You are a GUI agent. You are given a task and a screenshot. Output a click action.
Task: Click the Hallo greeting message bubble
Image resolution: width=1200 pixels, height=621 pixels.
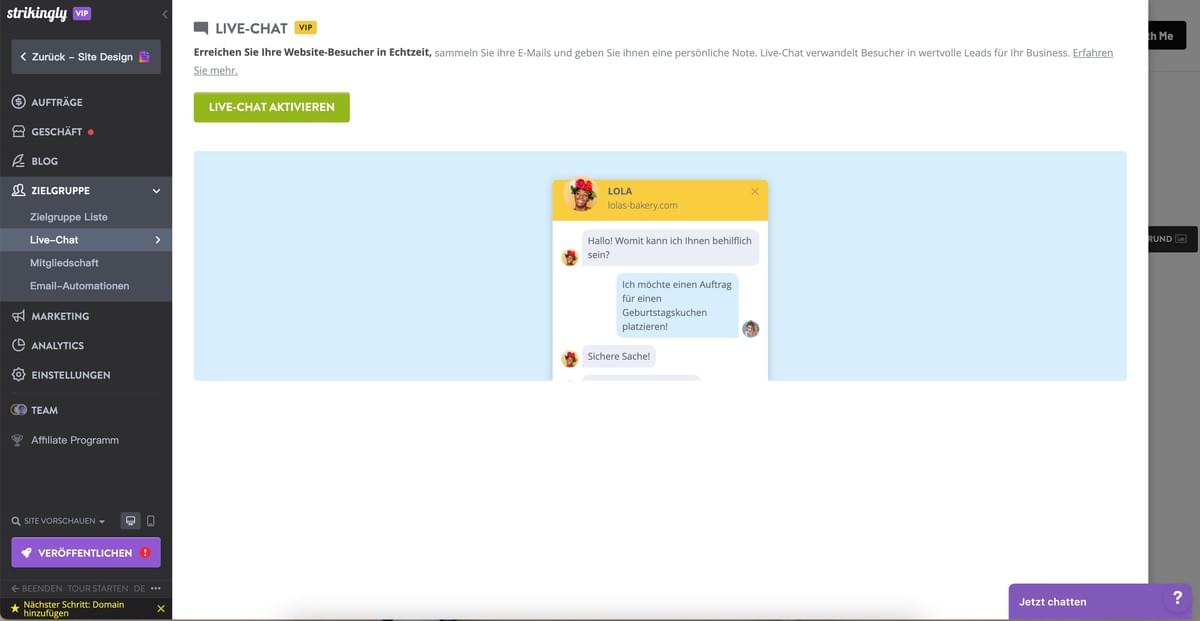pyautogui.click(x=670, y=247)
